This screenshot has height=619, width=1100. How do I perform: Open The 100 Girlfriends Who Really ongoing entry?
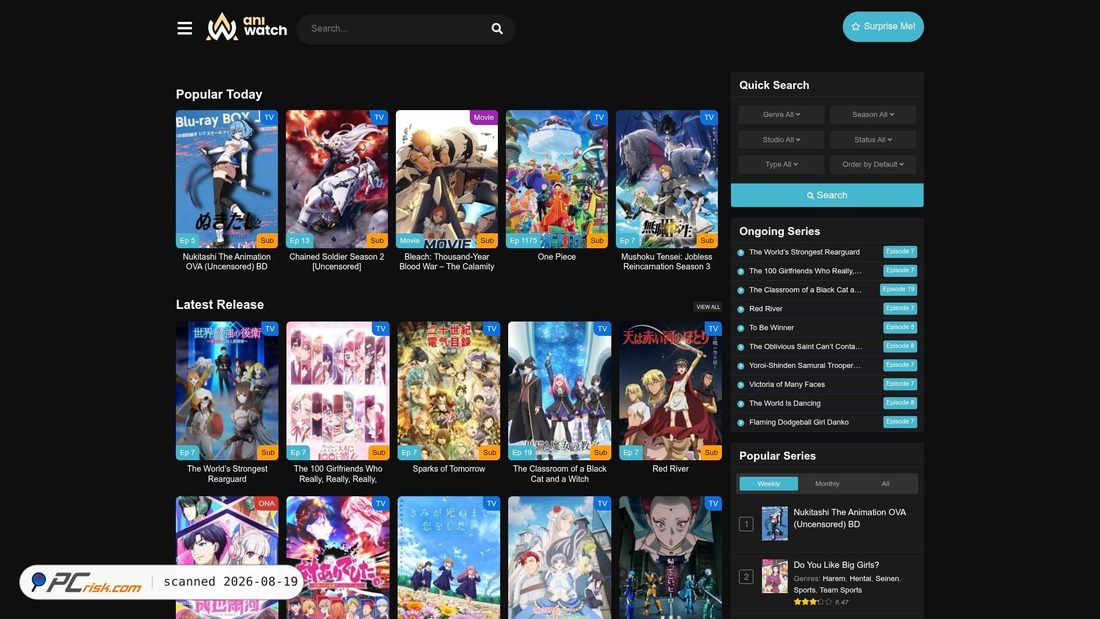[805, 271]
